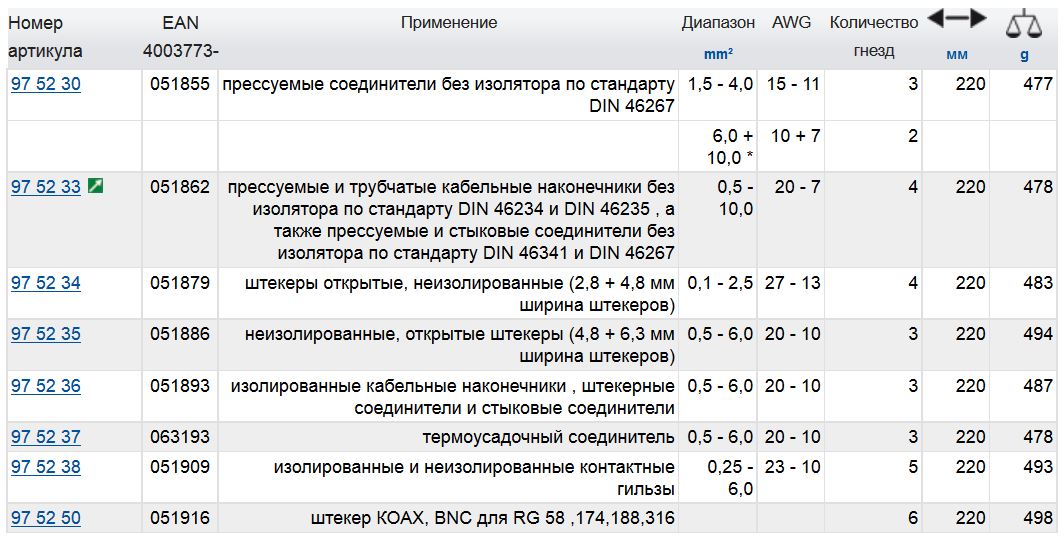The width and height of the screenshot is (1064, 541).
Task: Go to article 97 52 37
Action: pyautogui.click(x=46, y=437)
